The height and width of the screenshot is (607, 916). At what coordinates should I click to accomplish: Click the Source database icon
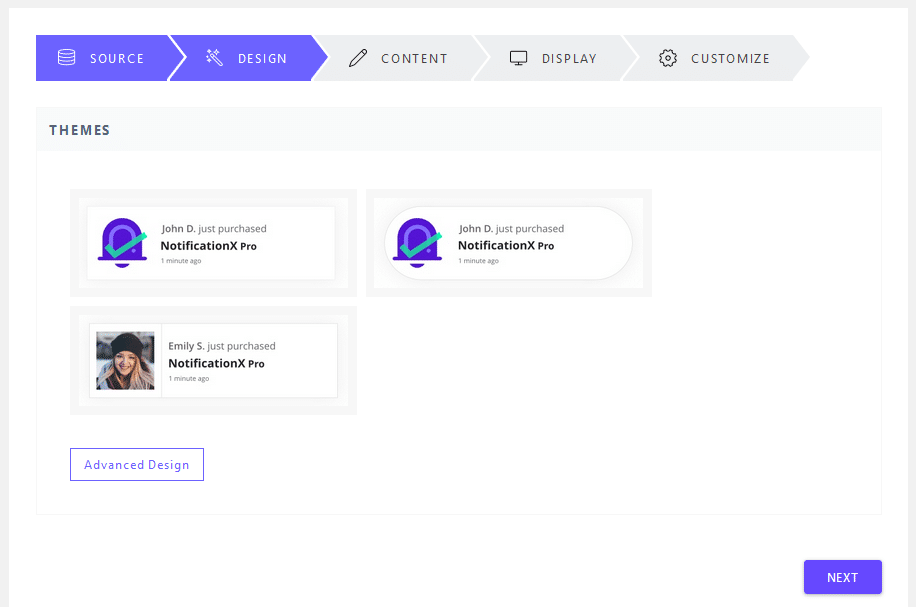[67, 58]
